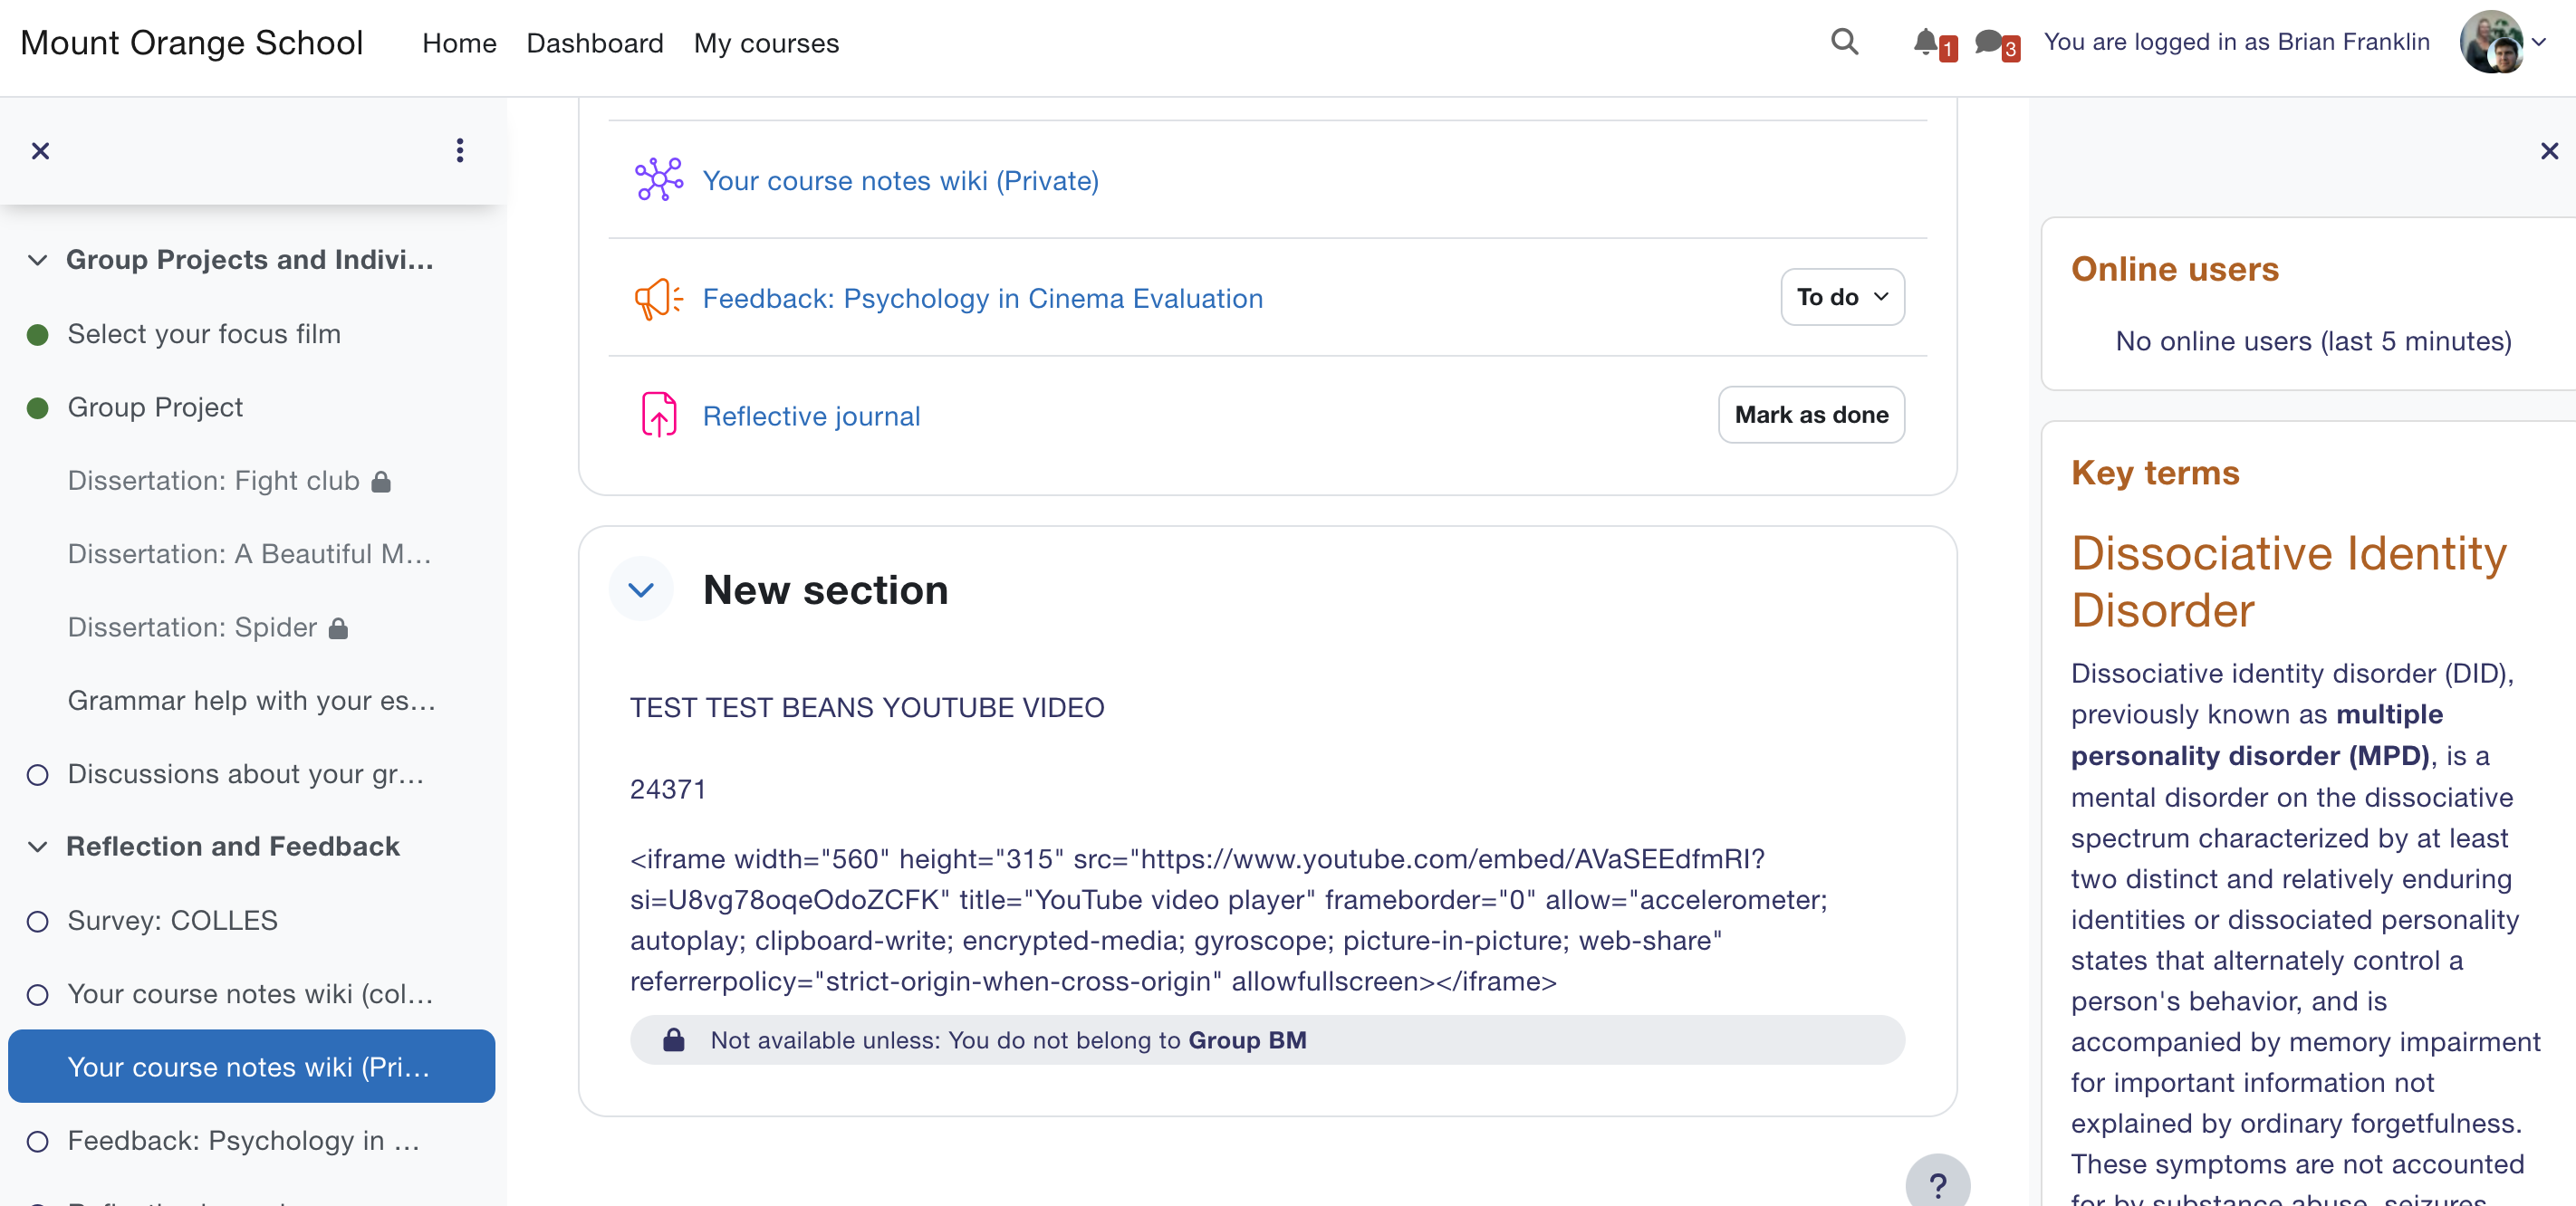Click the Online users block heading
This screenshot has width=2576, height=1206.
pyautogui.click(x=2175, y=269)
